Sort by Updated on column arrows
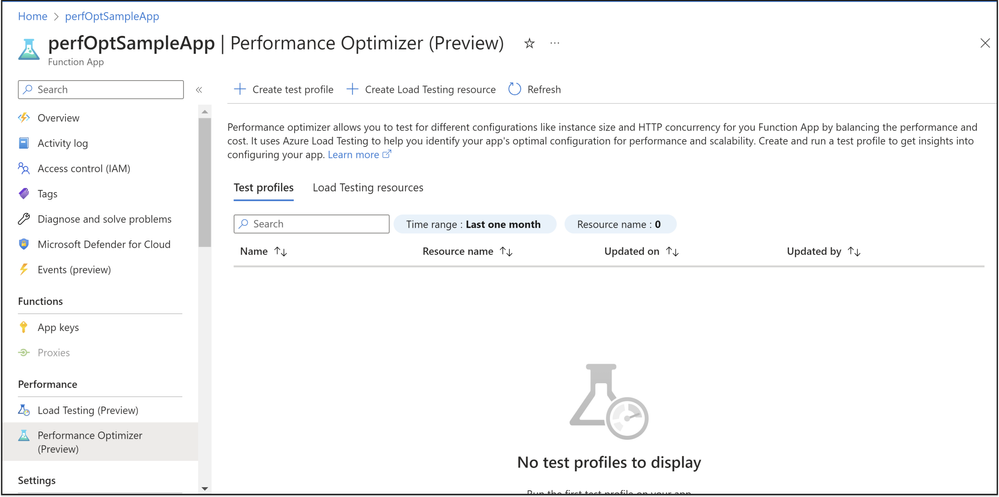Viewport: 999px width, 497px height. [672, 252]
